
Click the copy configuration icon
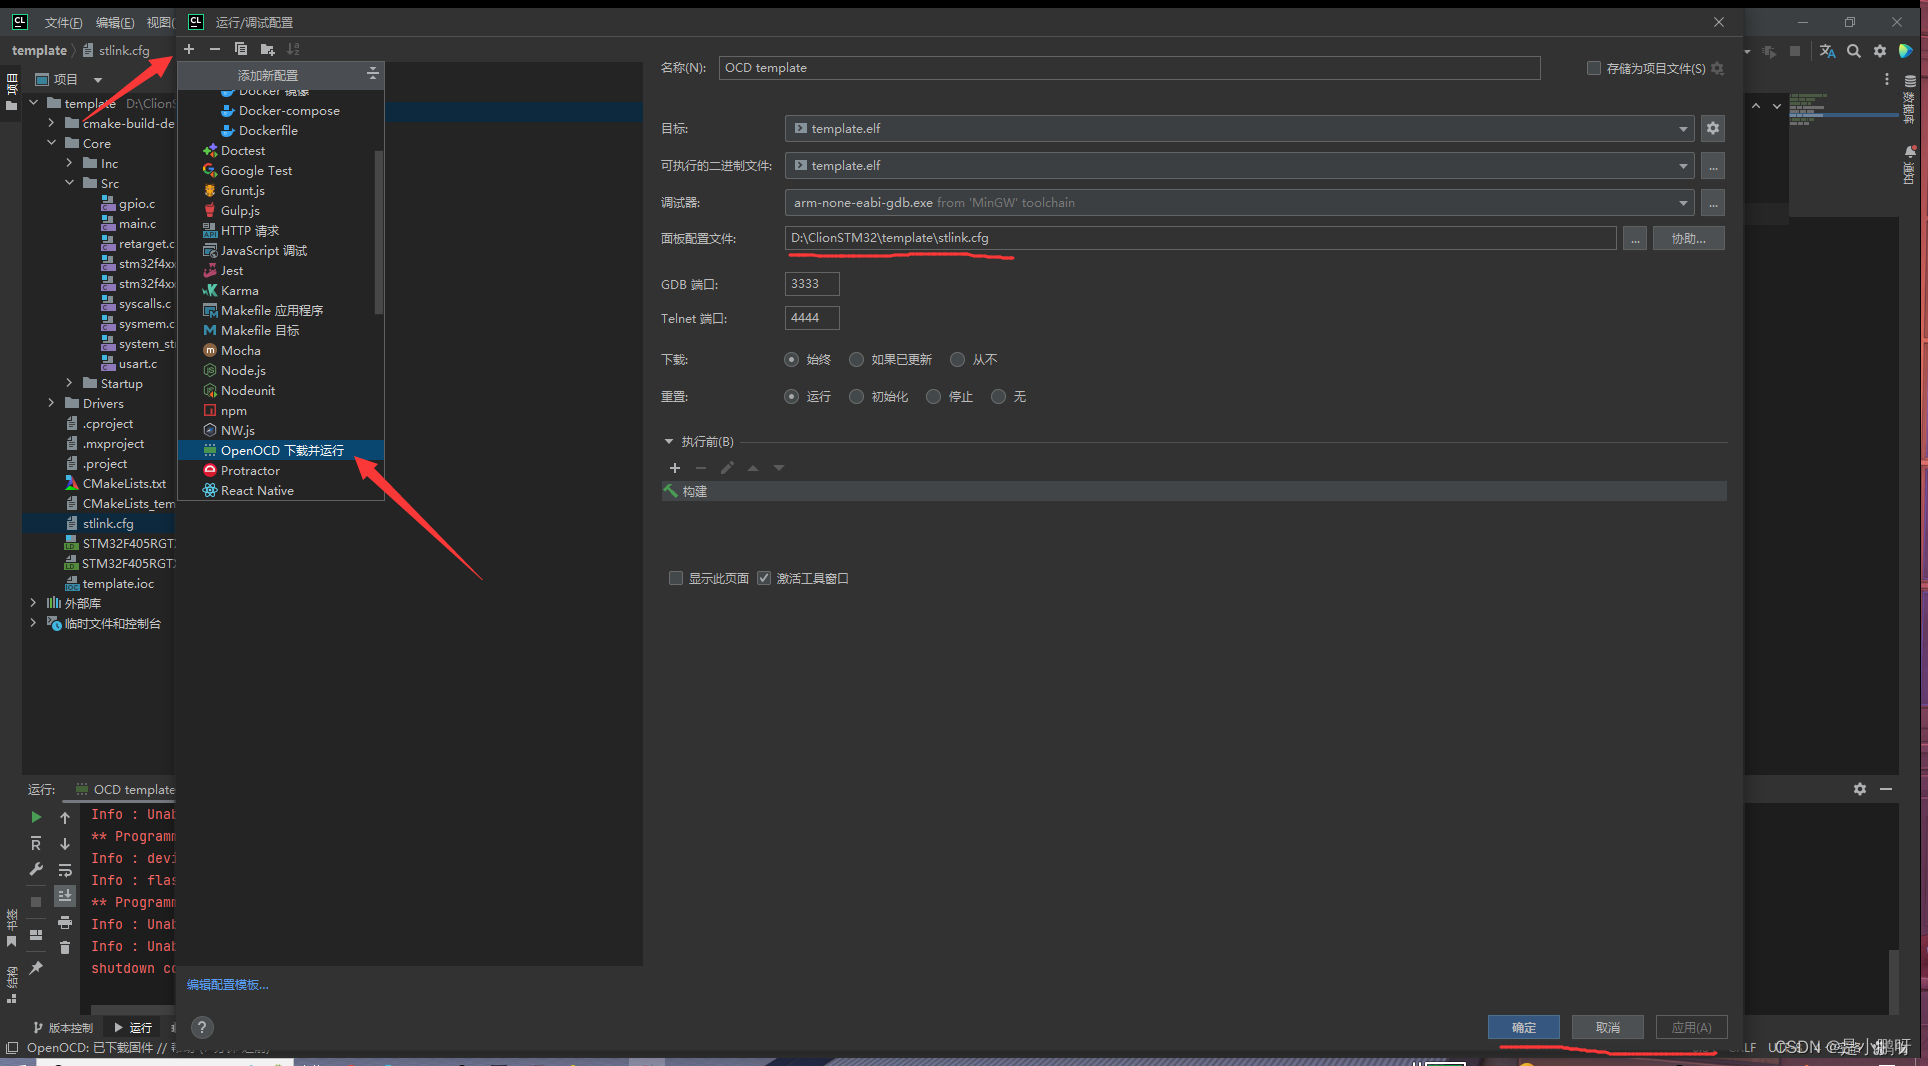click(241, 49)
